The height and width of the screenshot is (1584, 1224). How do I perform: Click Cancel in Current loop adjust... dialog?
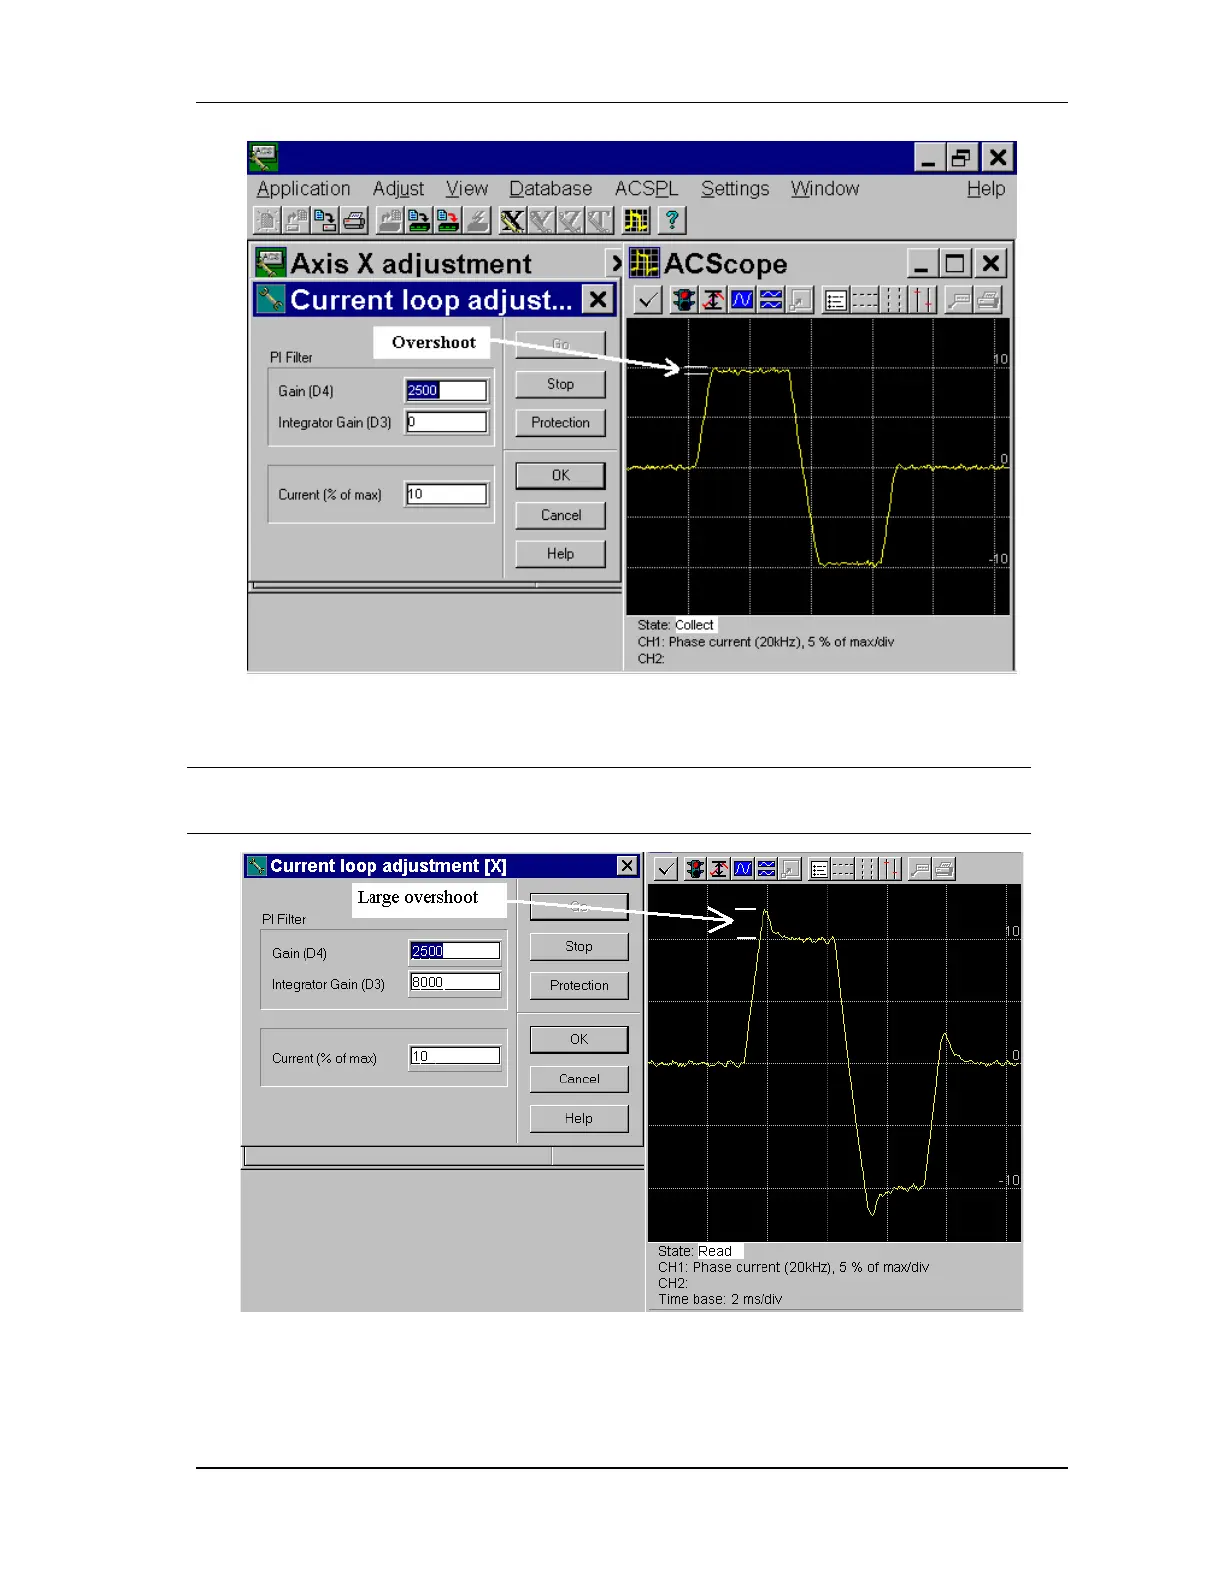tap(560, 515)
